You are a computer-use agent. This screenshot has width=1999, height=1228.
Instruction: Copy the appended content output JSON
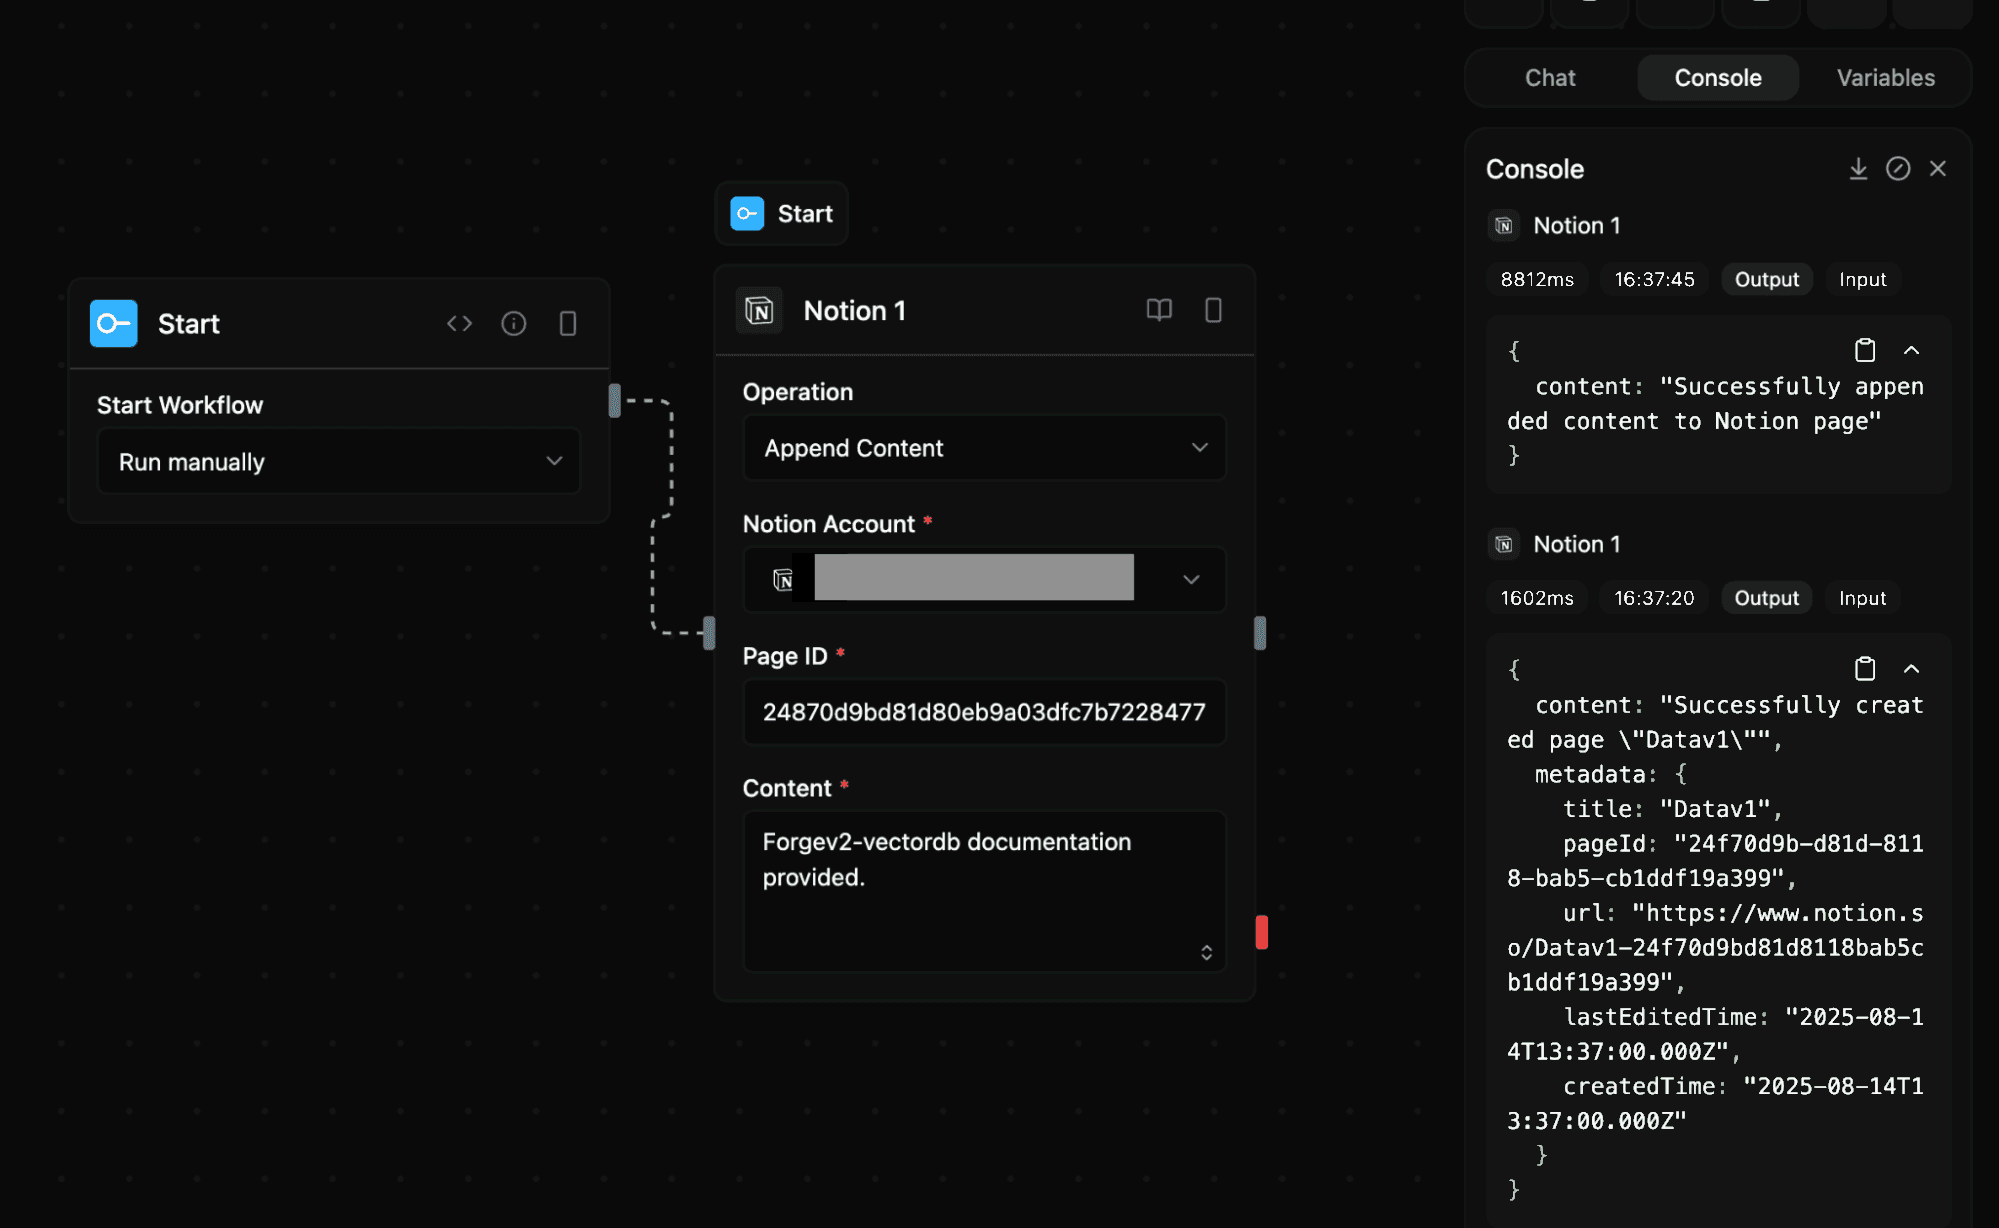tap(1864, 350)
